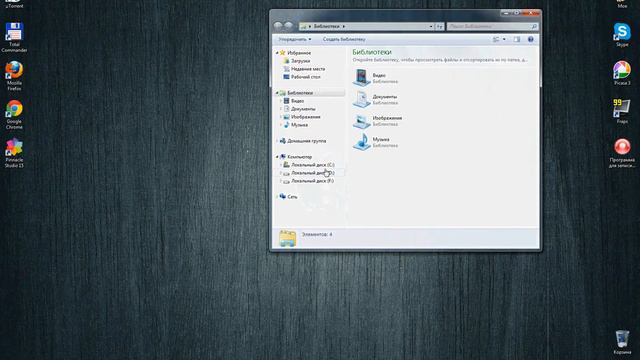
Task: Launch Mozilla Firefox from desktop
Action: pyautogui.click(x=14, y=76)
